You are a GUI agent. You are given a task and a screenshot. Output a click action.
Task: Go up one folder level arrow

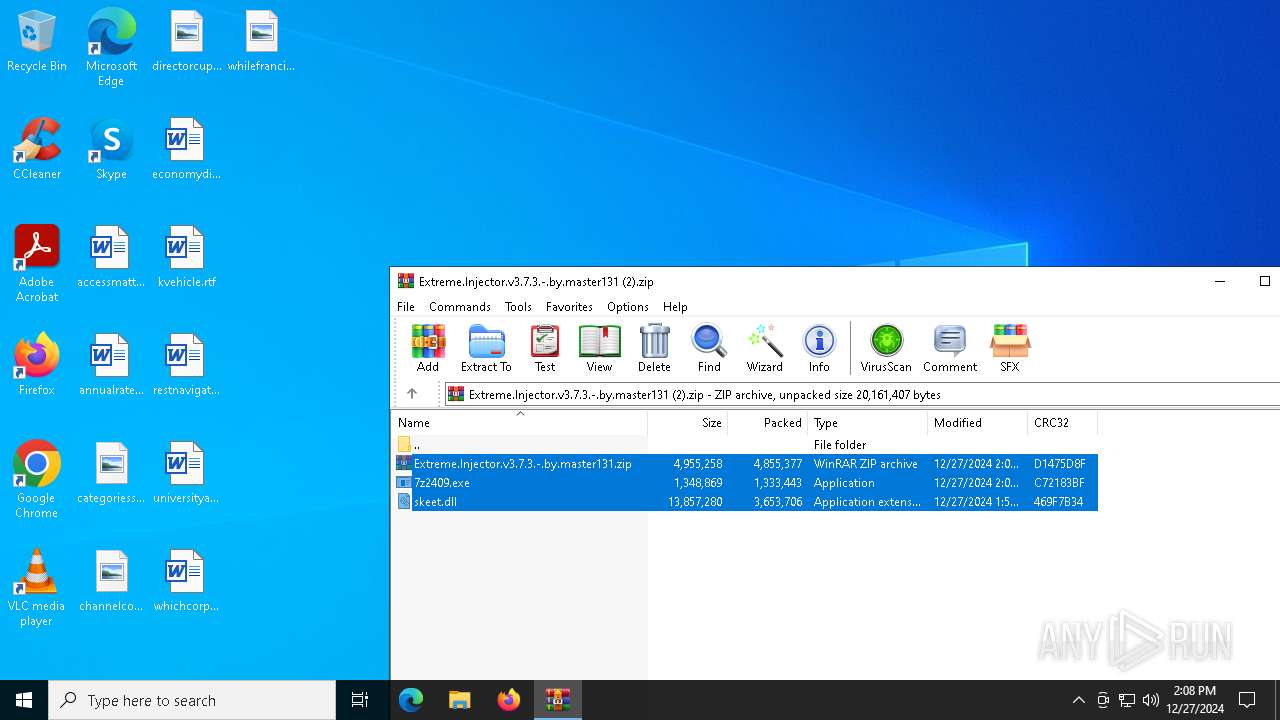[411, 394]
